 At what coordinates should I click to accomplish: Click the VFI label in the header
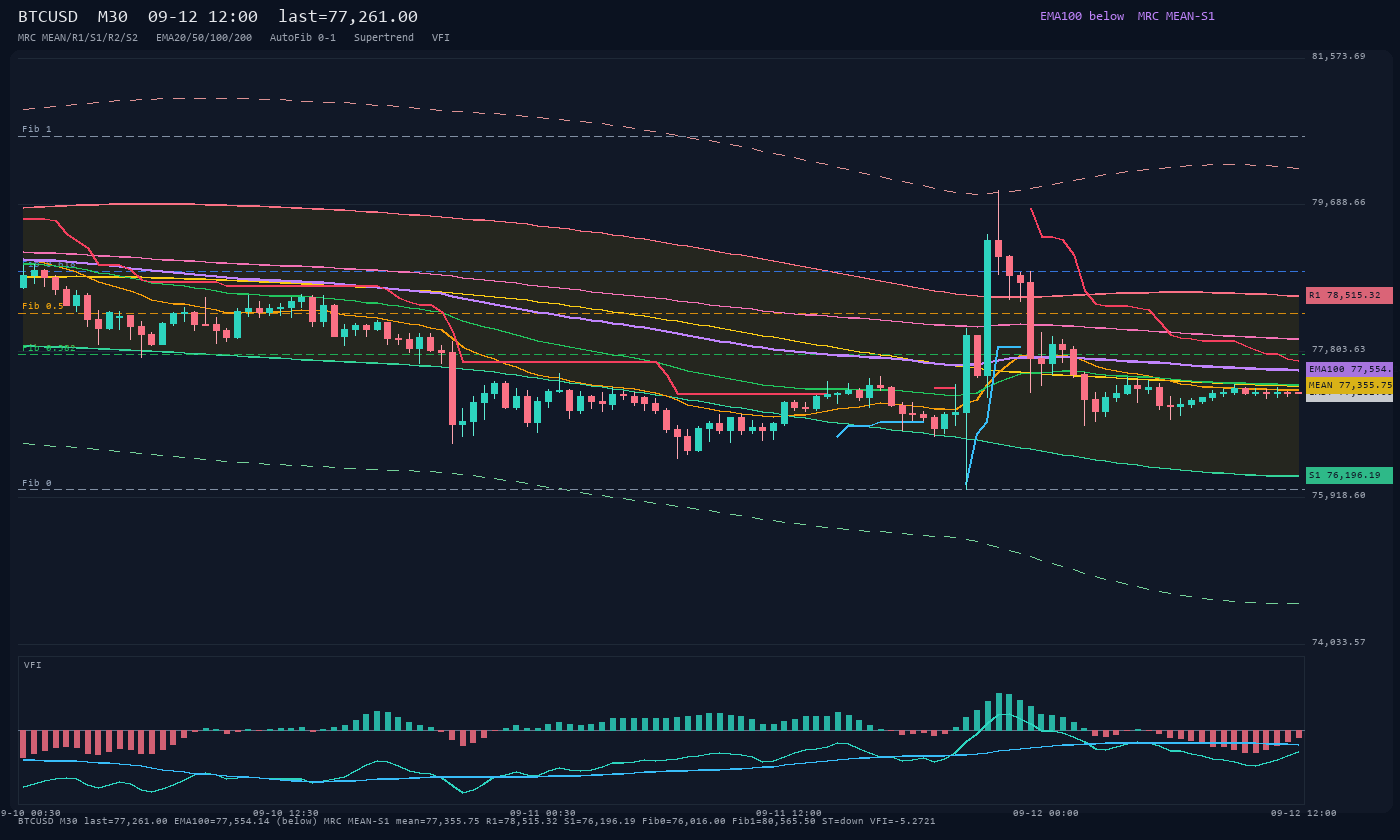point(441,37)
